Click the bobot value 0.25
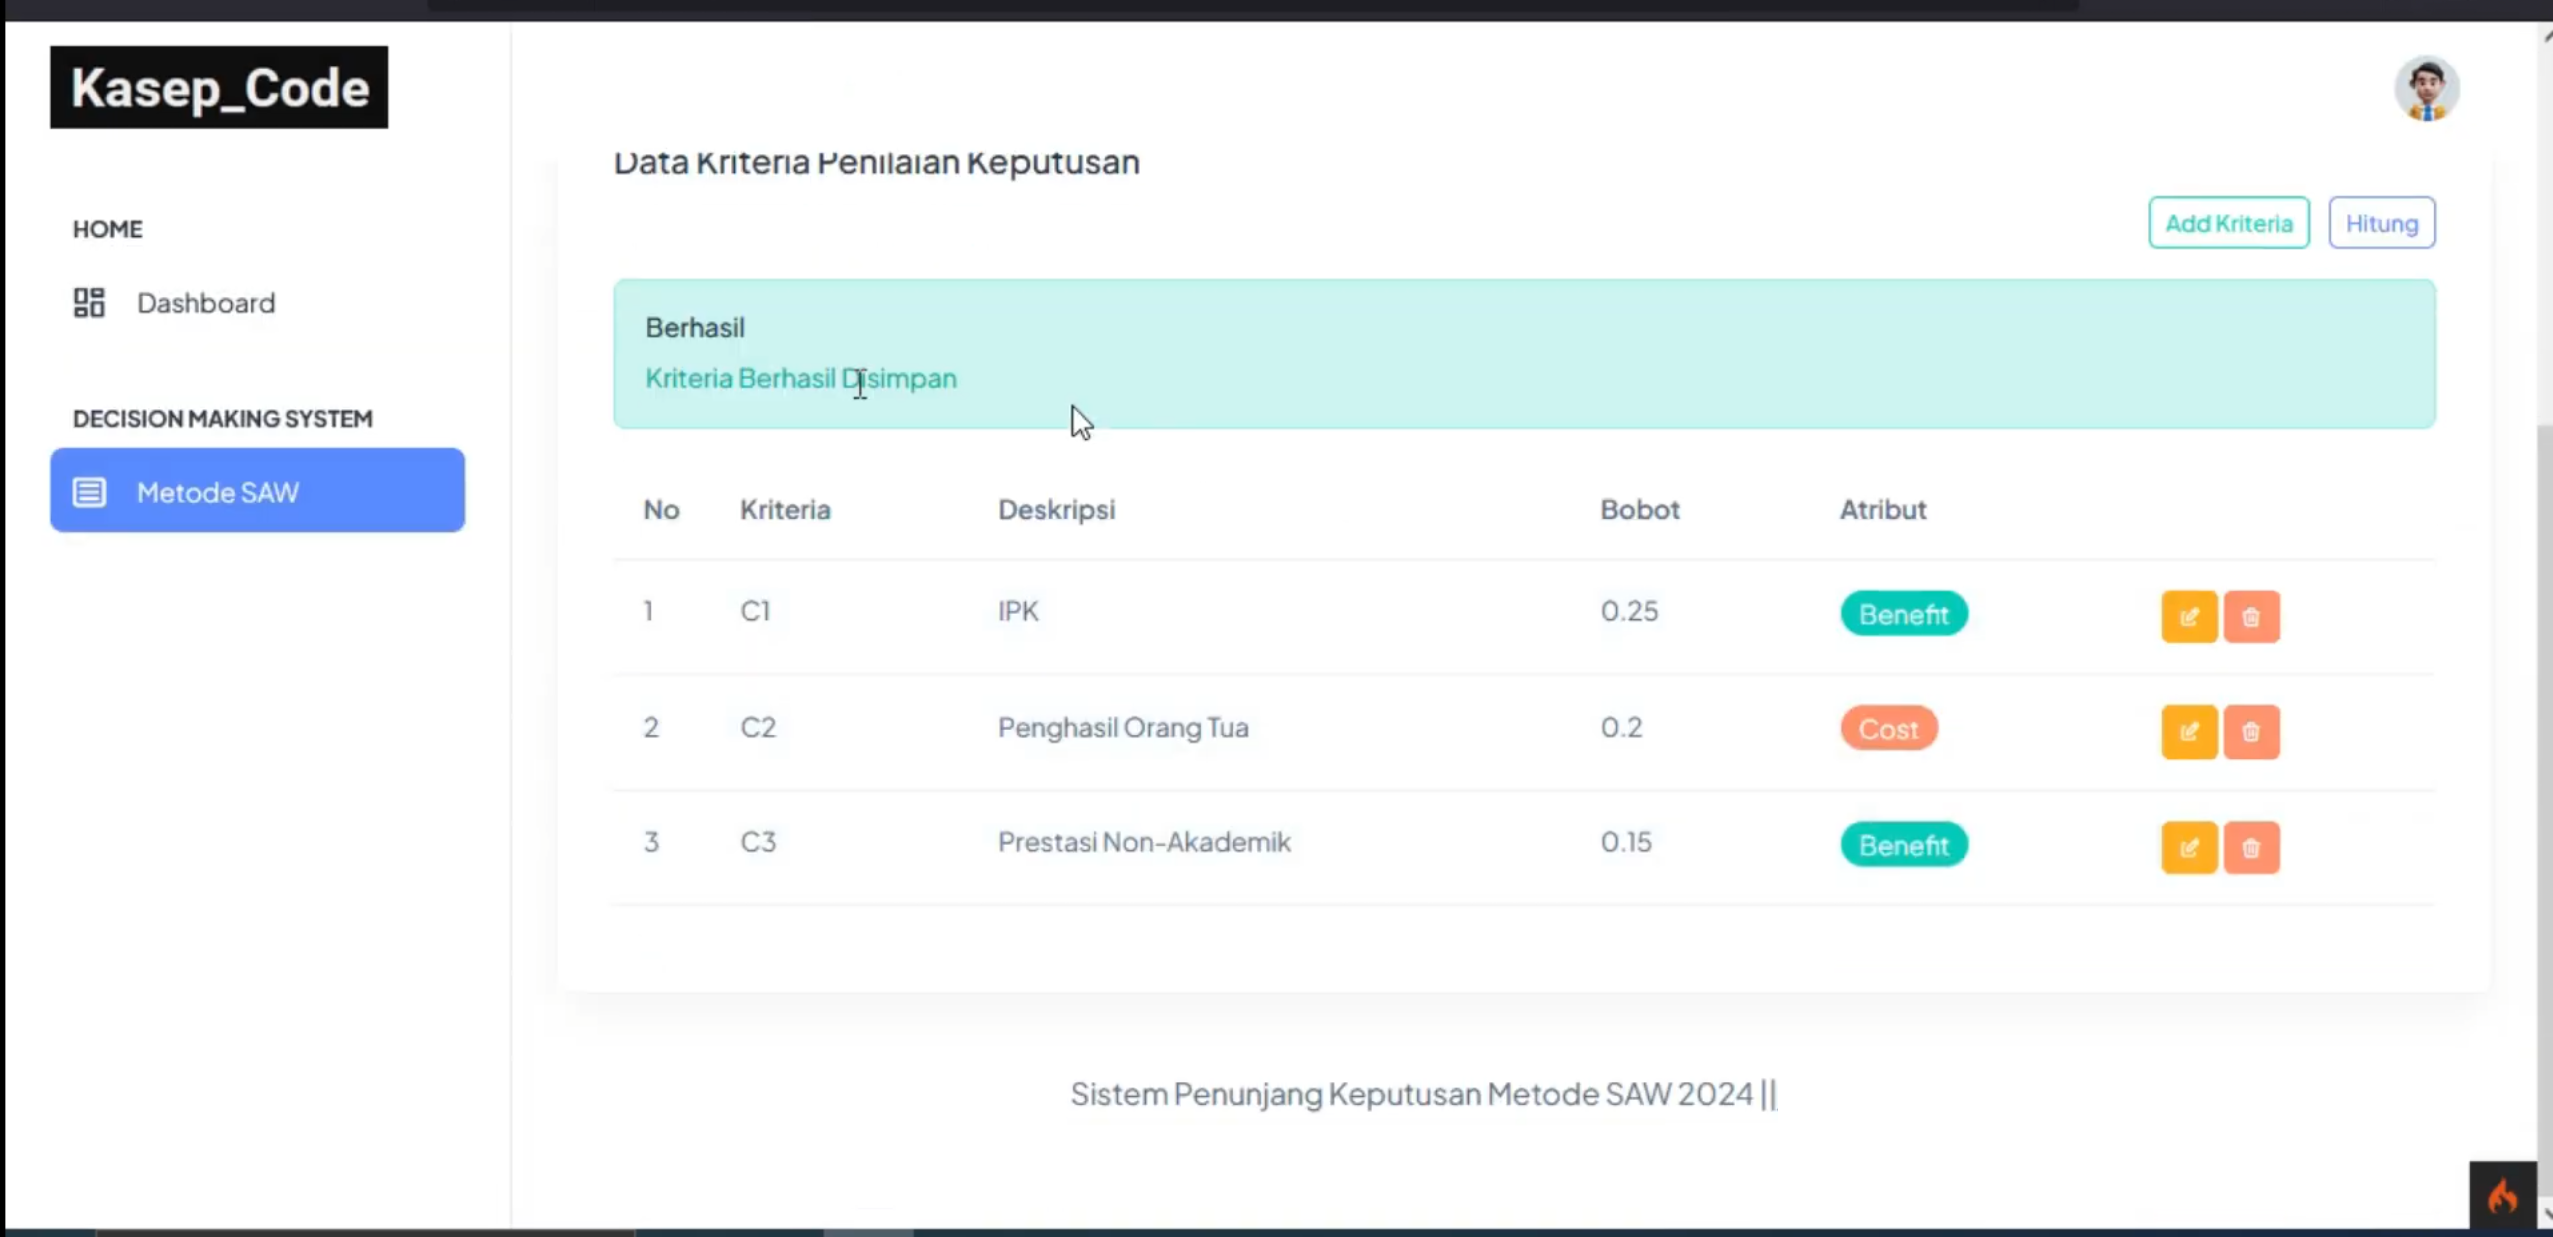The height and width of the screenshot is (1237, 2553). pyautogui.click(x=1629, y=610)
